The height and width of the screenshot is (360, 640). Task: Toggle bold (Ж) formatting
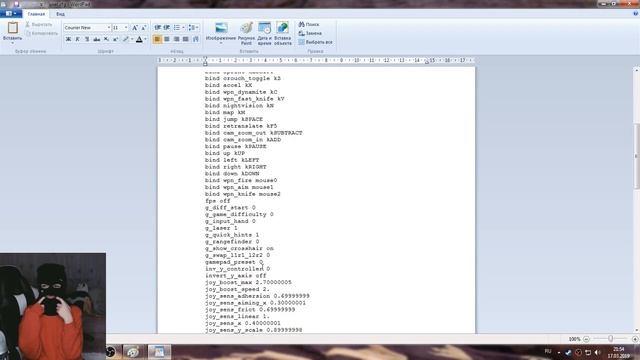tap(68, 39)
